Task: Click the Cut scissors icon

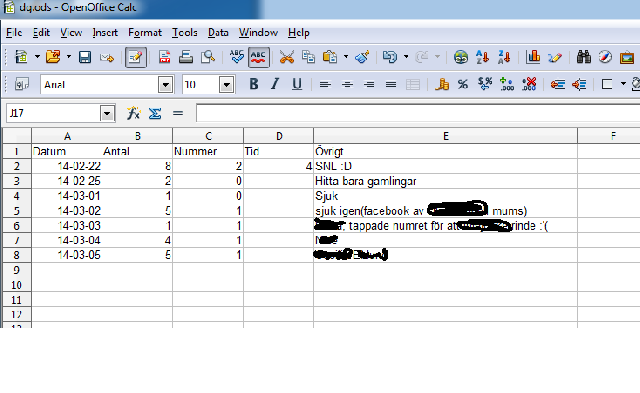Action: click(287, 57)
